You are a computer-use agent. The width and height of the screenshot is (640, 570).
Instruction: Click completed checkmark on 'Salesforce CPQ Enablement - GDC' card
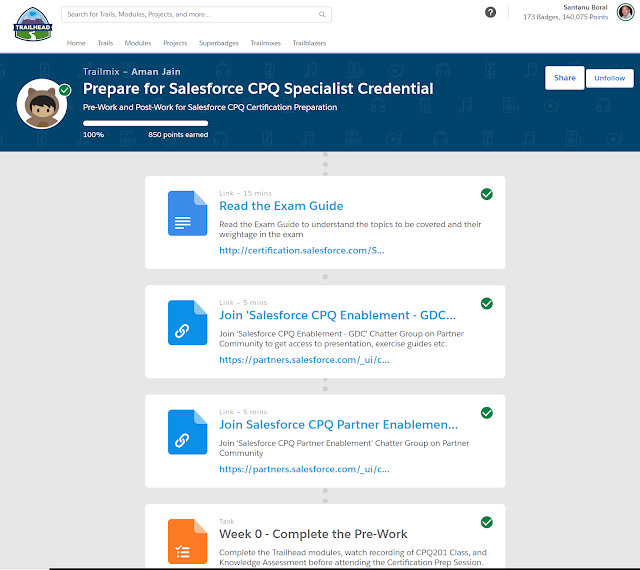[x=487, y=304]
